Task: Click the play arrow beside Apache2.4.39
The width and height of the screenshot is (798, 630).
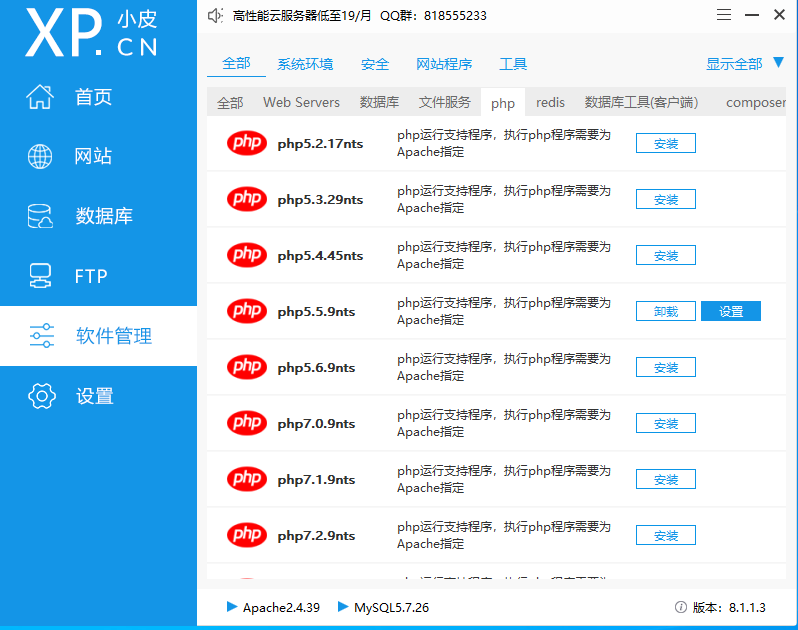Action: point(232,607)
